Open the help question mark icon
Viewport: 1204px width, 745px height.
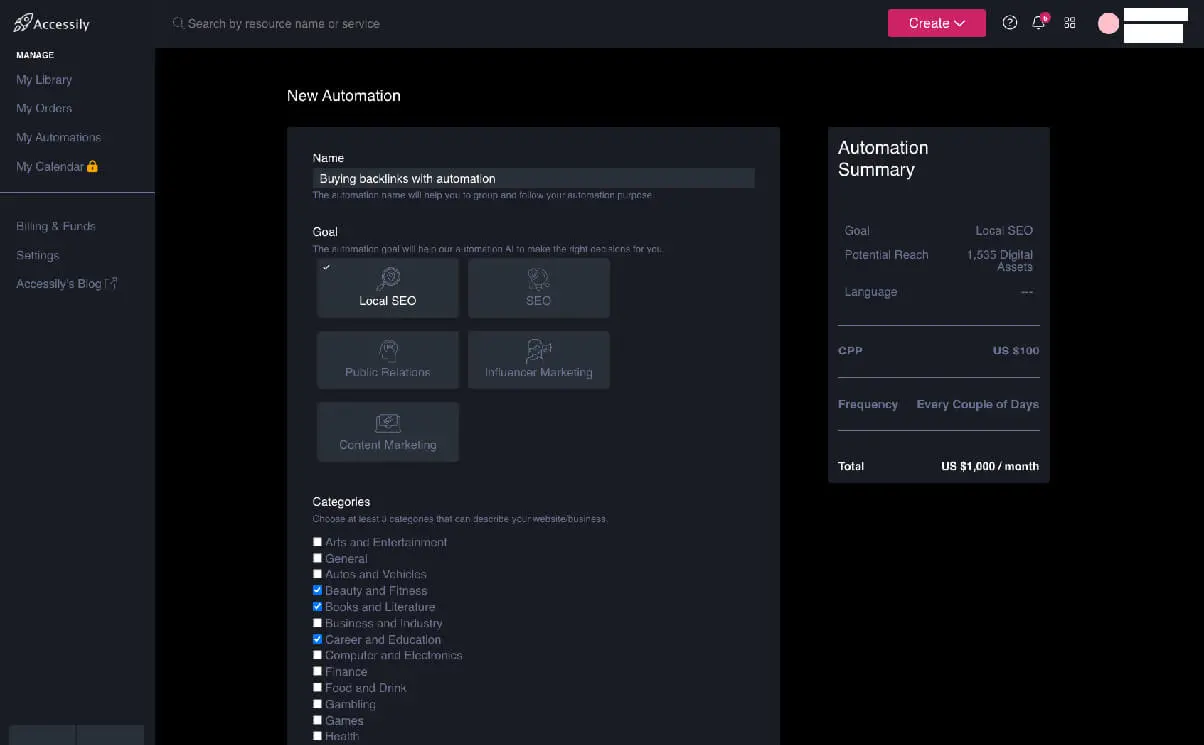pyautogui.click(x=1010, y=23)
